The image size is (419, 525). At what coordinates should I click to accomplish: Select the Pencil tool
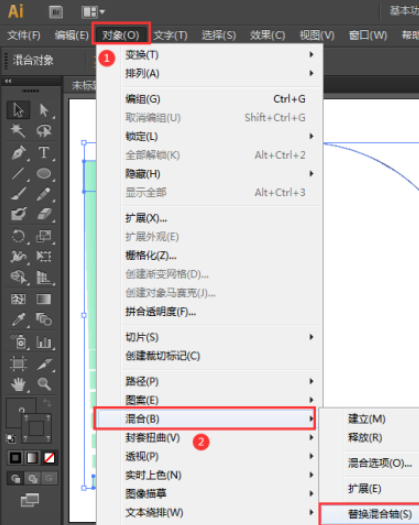[x=44, y=194]
